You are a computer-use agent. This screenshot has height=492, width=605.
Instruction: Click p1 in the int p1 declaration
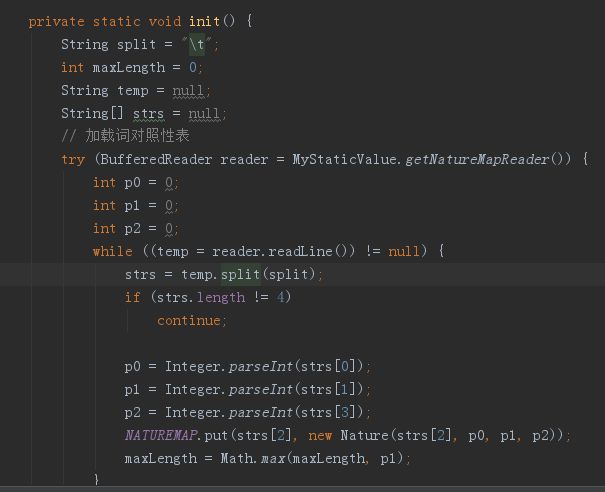pos(132,206)
